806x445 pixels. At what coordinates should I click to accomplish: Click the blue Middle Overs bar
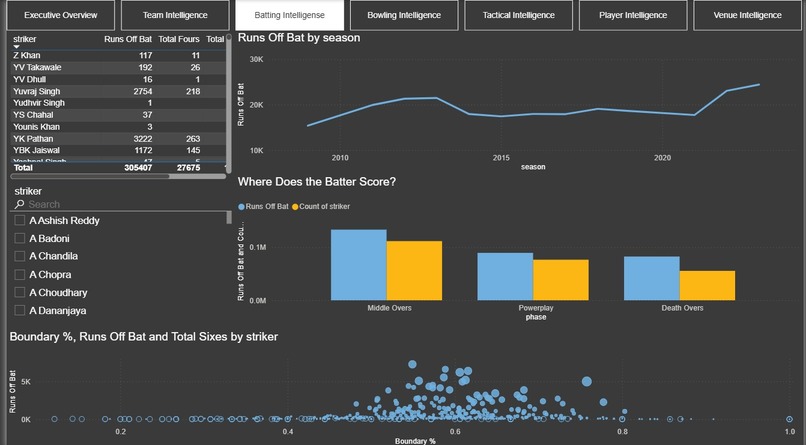pos(359,265)
